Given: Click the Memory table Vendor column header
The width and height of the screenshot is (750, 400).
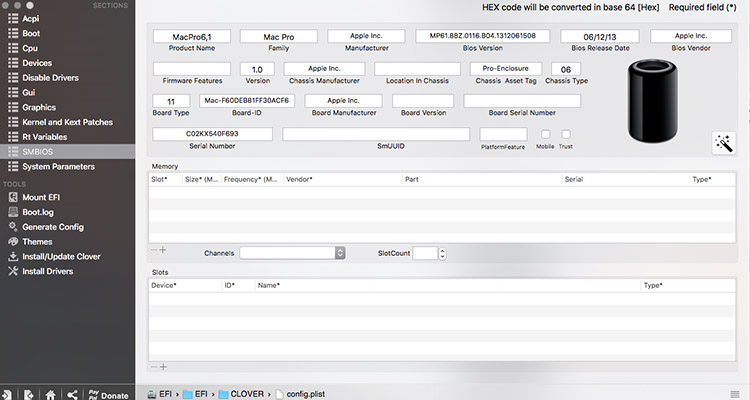Looking at the screenshot, I should tap(342, 179).
